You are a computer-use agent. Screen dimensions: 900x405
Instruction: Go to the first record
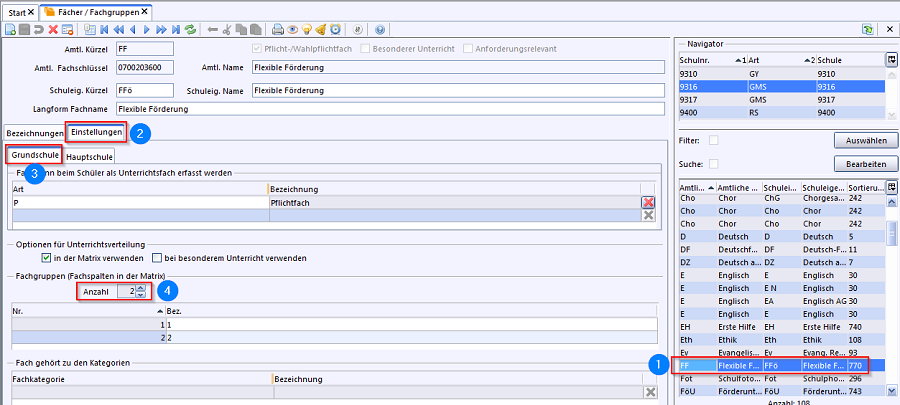coord(104,29)
